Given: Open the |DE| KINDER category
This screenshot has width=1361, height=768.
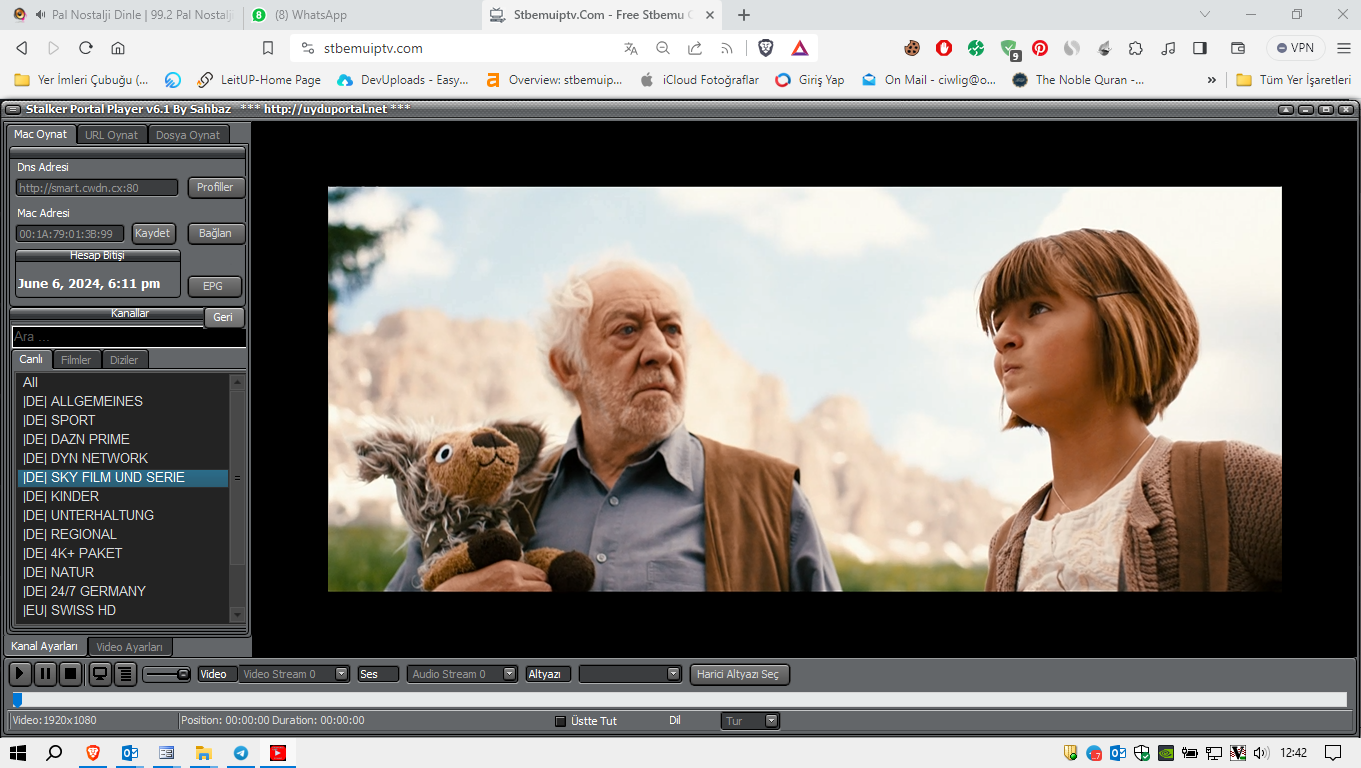Looking at the screenshot, I should tap(123, 496).
